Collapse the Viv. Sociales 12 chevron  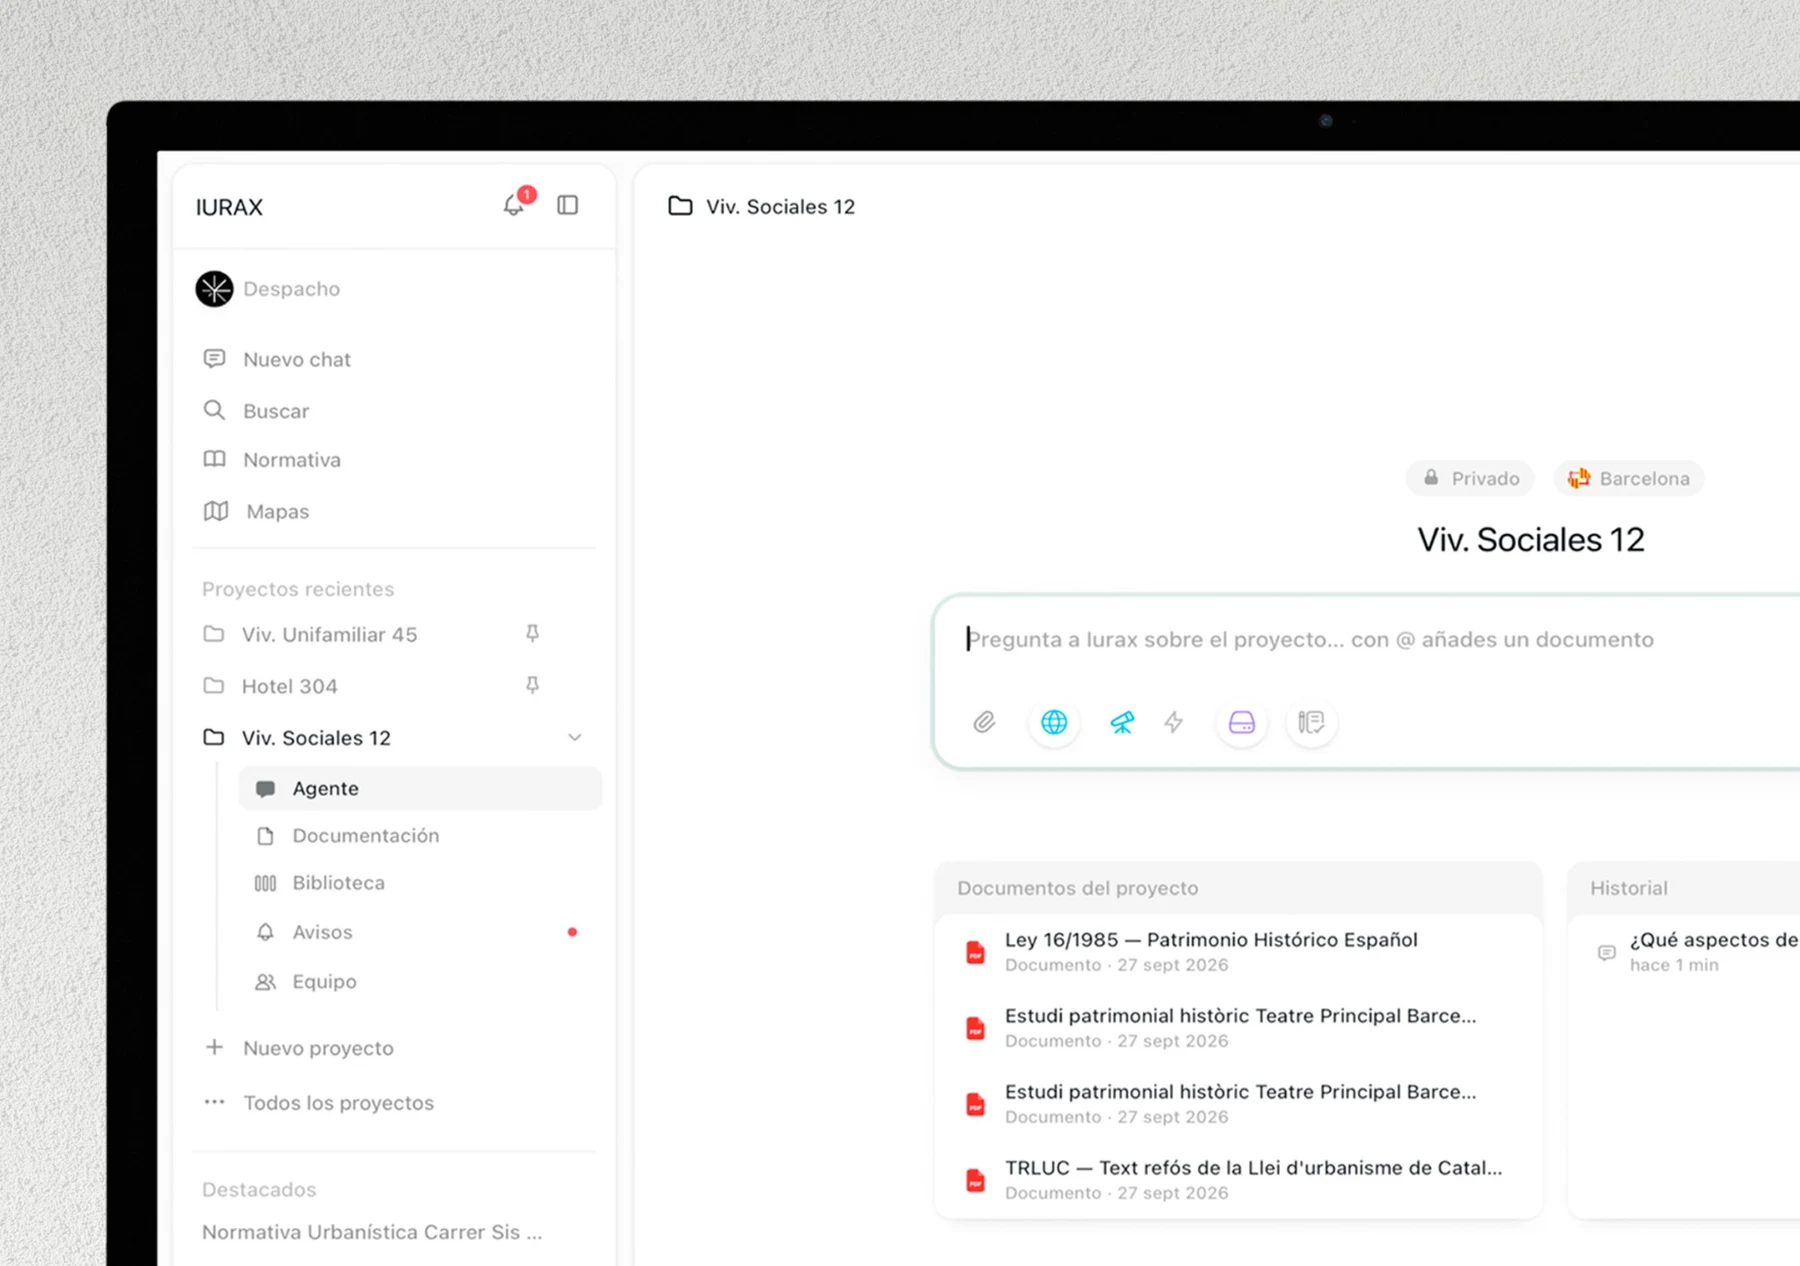575,738
